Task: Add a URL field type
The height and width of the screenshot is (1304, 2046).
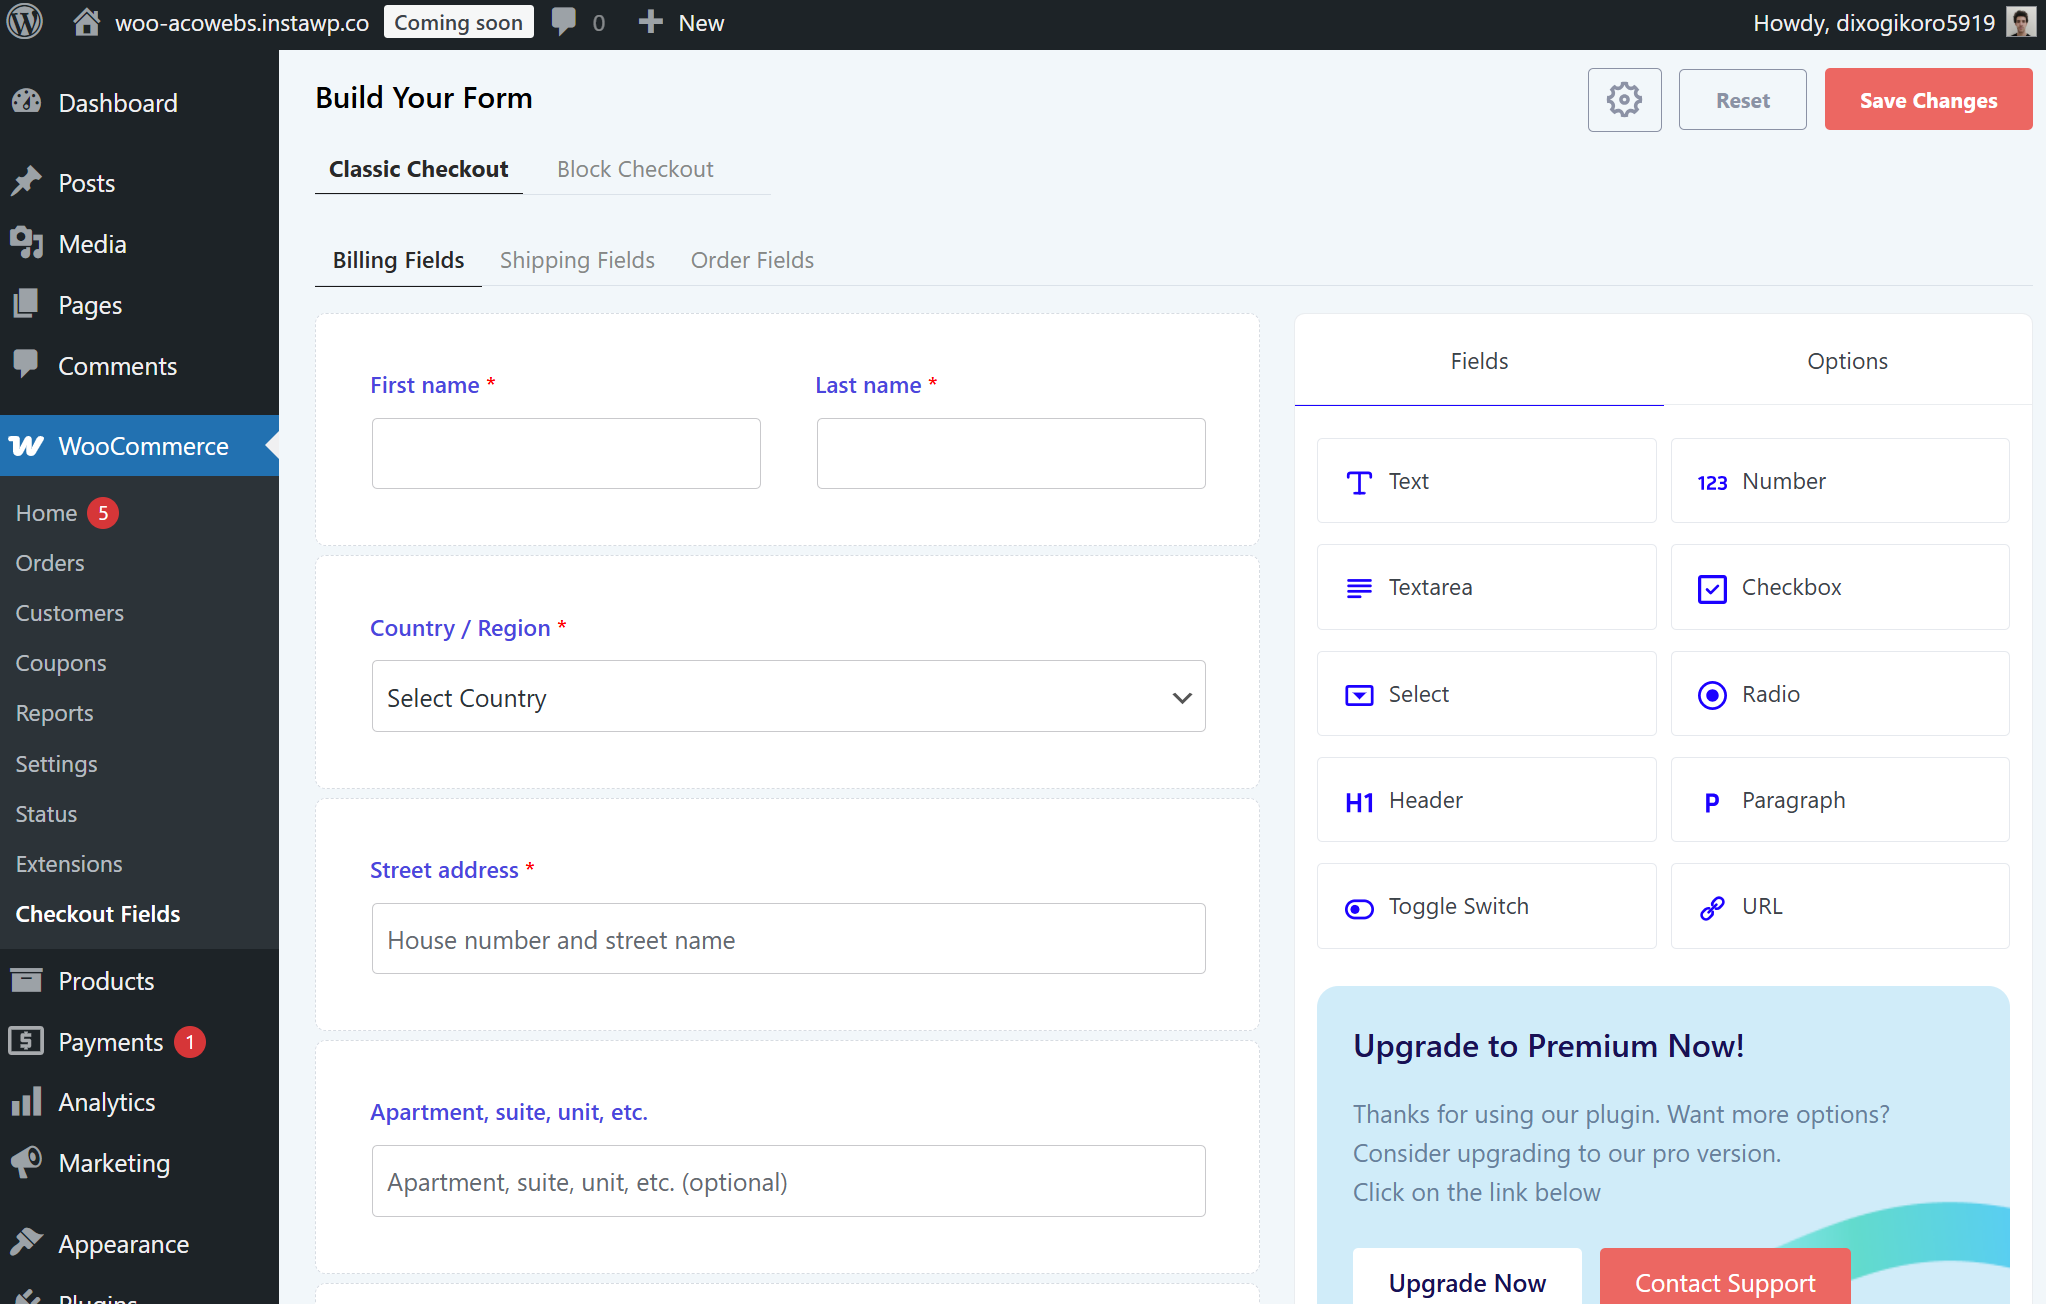Action: 1839,906
